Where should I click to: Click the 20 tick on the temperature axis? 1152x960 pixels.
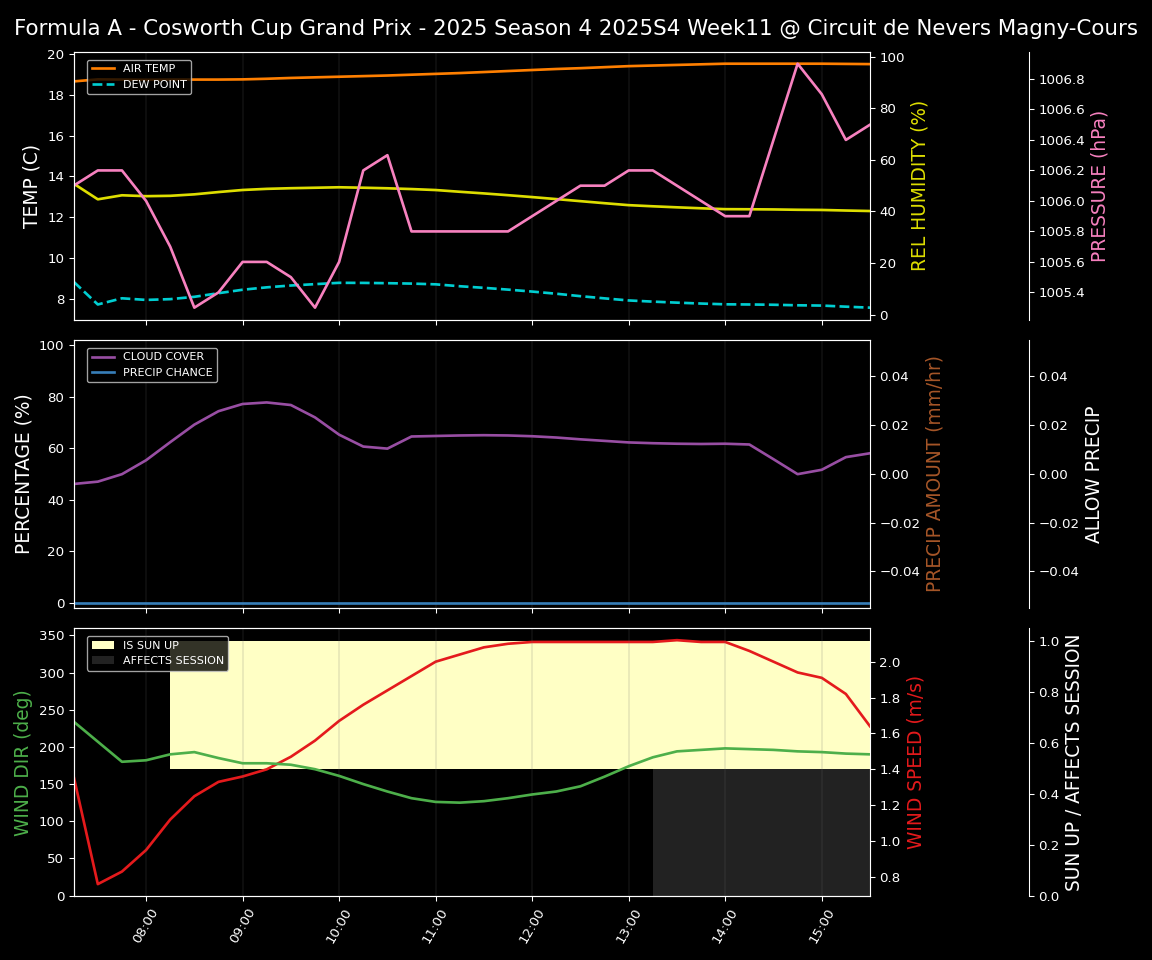coord(57,55)
